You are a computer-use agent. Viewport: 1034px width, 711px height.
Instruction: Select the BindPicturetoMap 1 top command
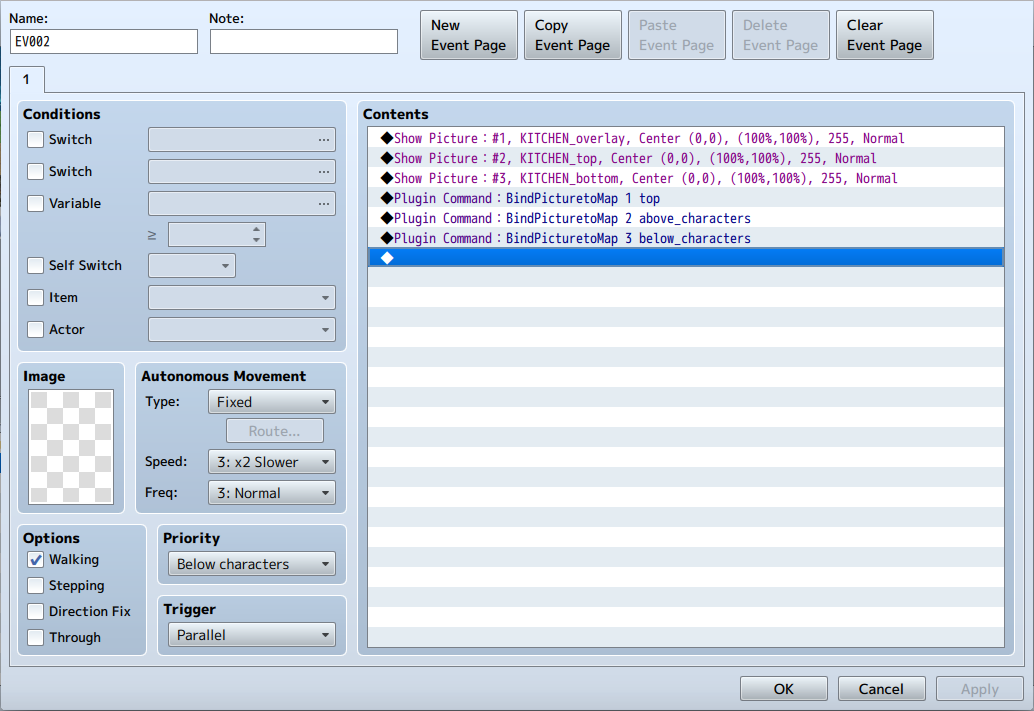click(x=686, y=199)
